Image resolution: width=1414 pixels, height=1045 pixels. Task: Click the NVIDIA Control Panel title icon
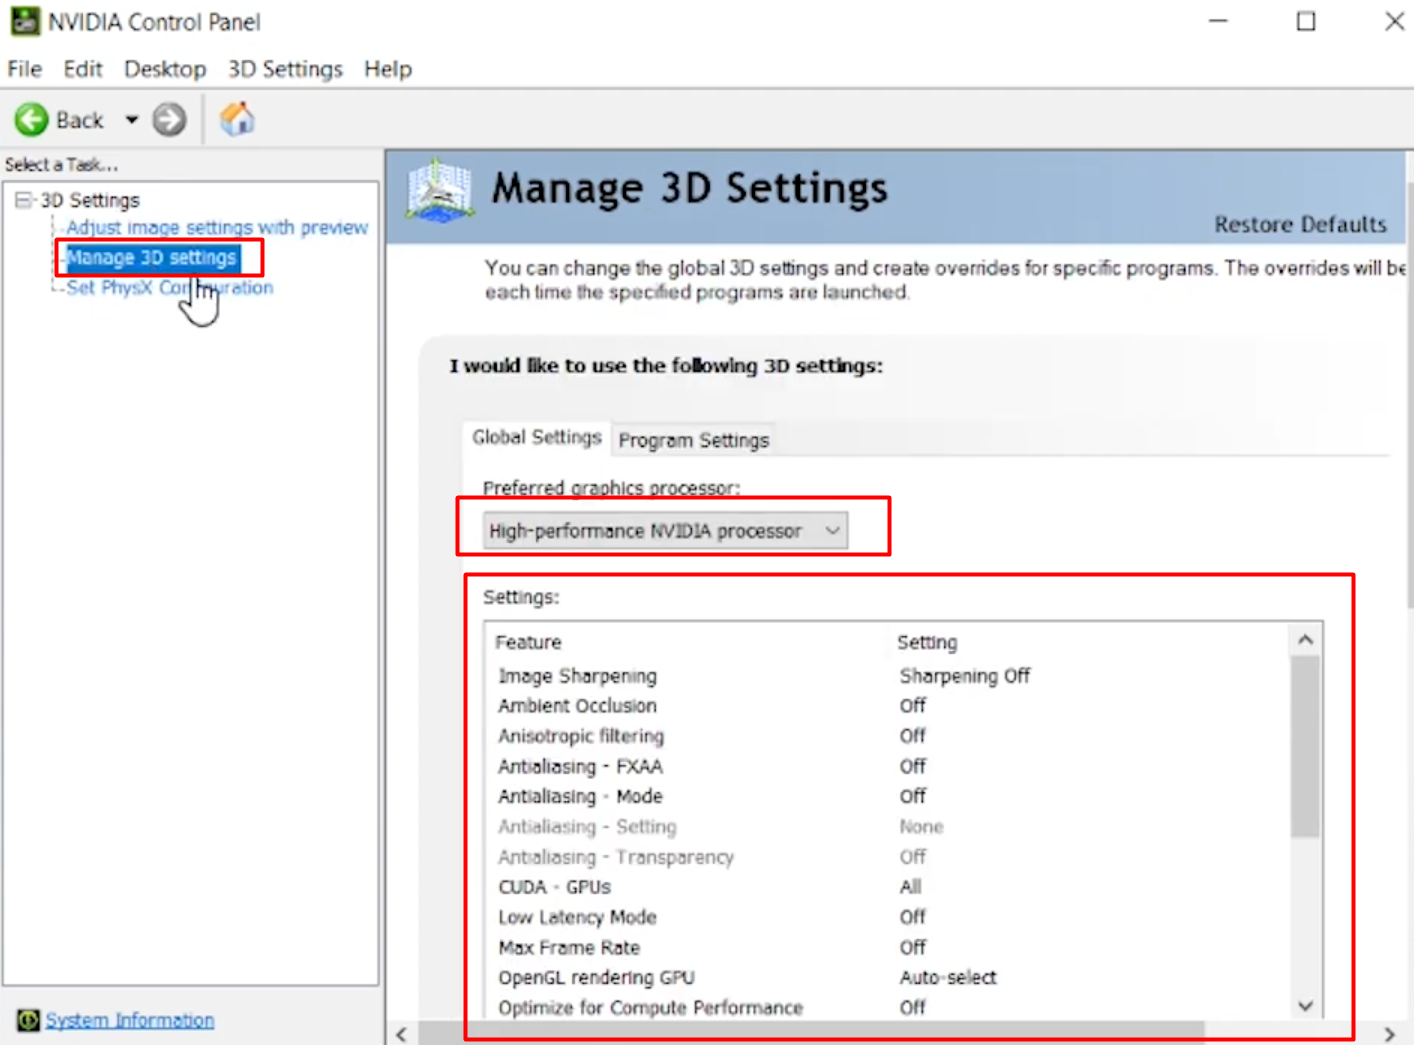pos(25,21)
